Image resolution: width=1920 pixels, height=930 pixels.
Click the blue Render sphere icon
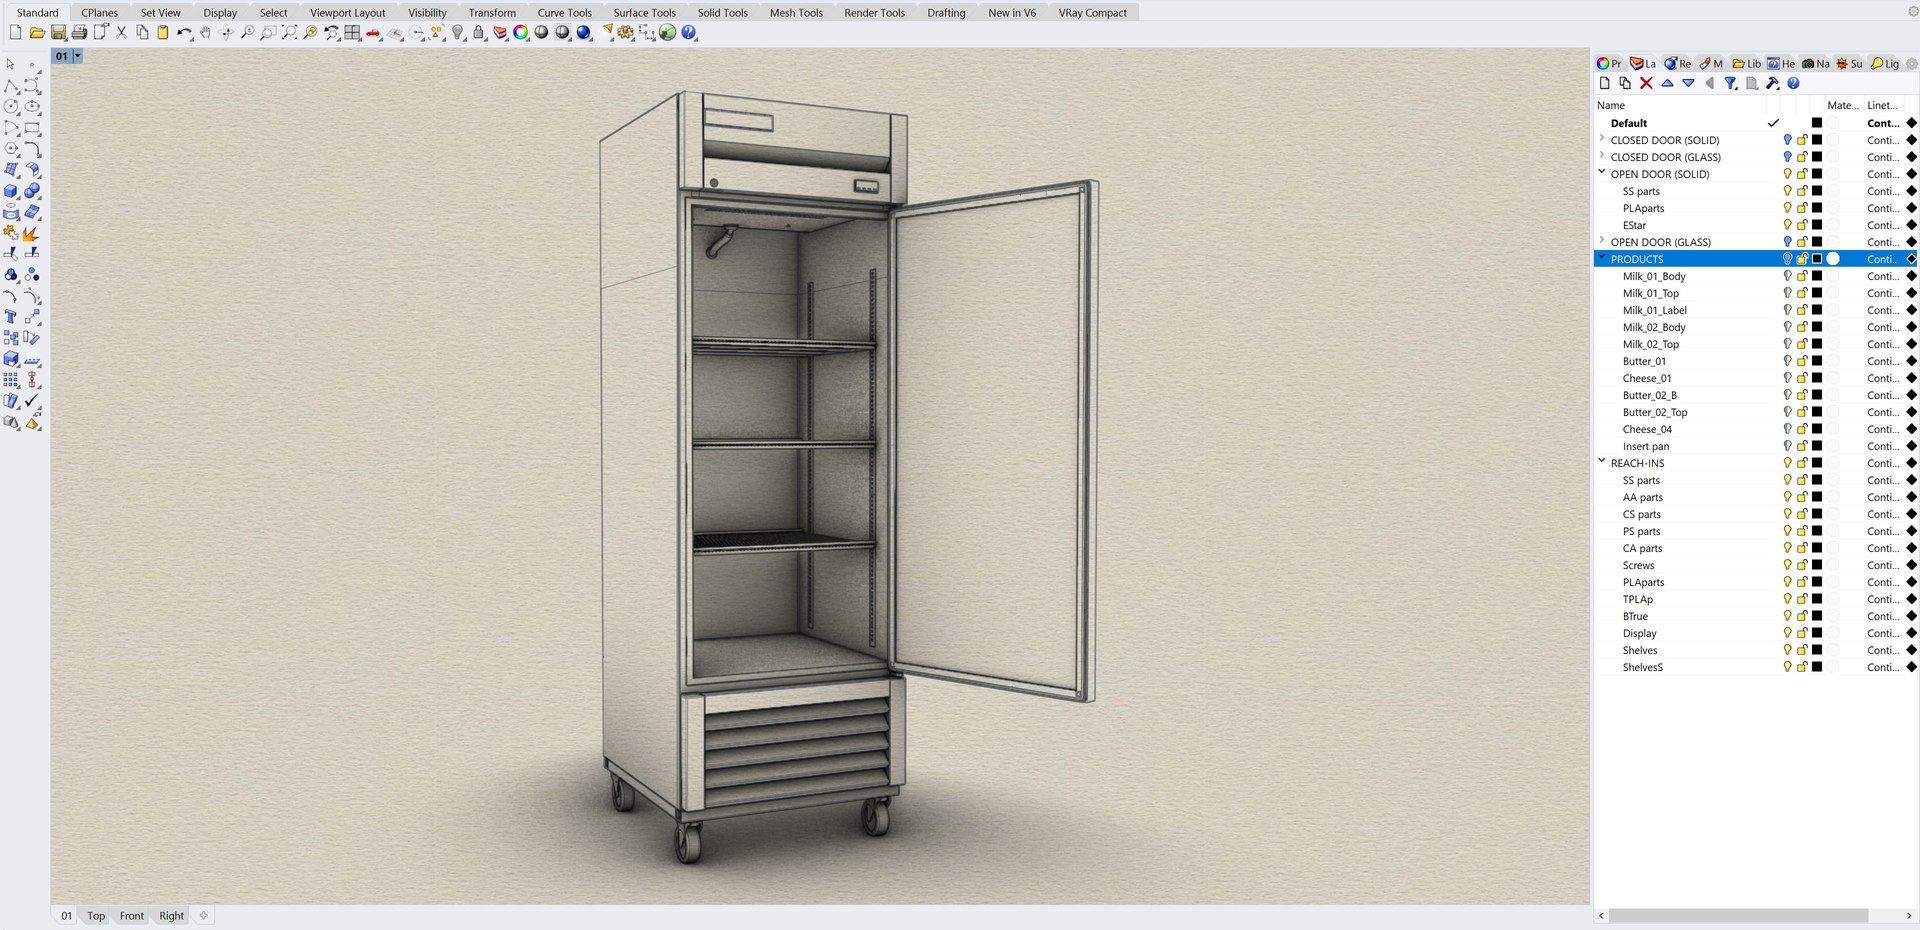coord(584,33)
